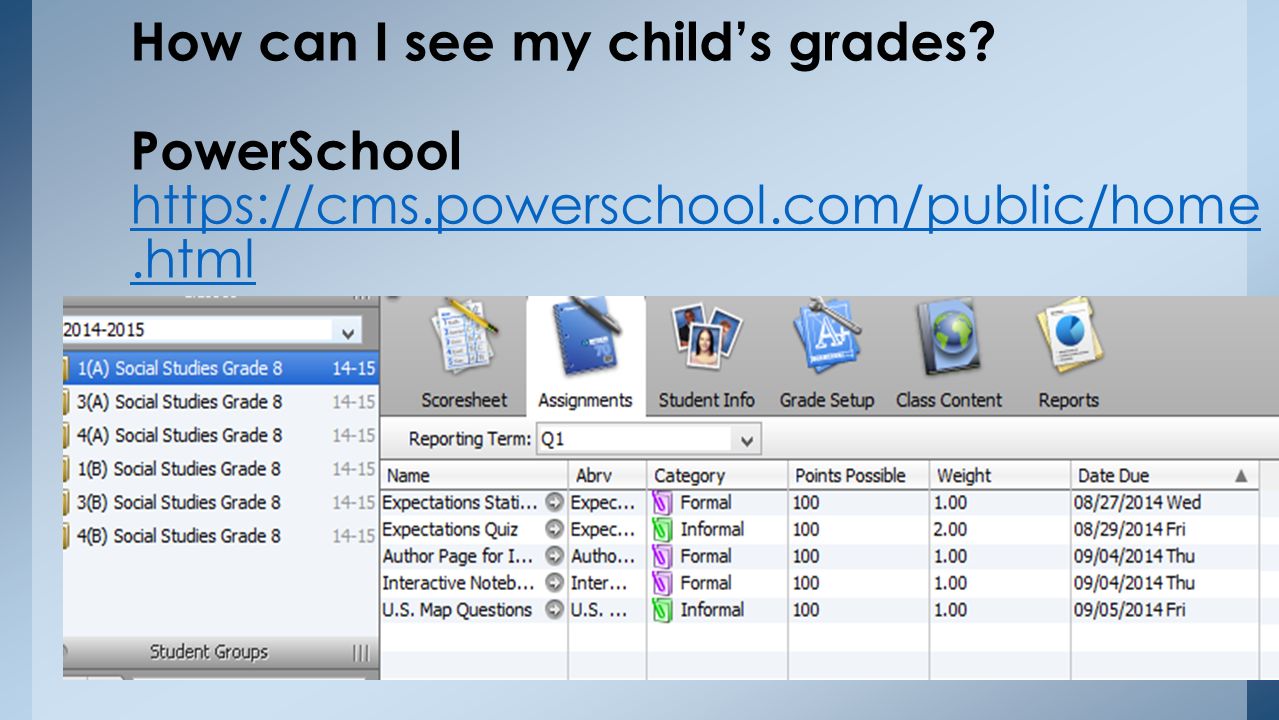Click the Grade Setup icon

(x=827, y=336)
